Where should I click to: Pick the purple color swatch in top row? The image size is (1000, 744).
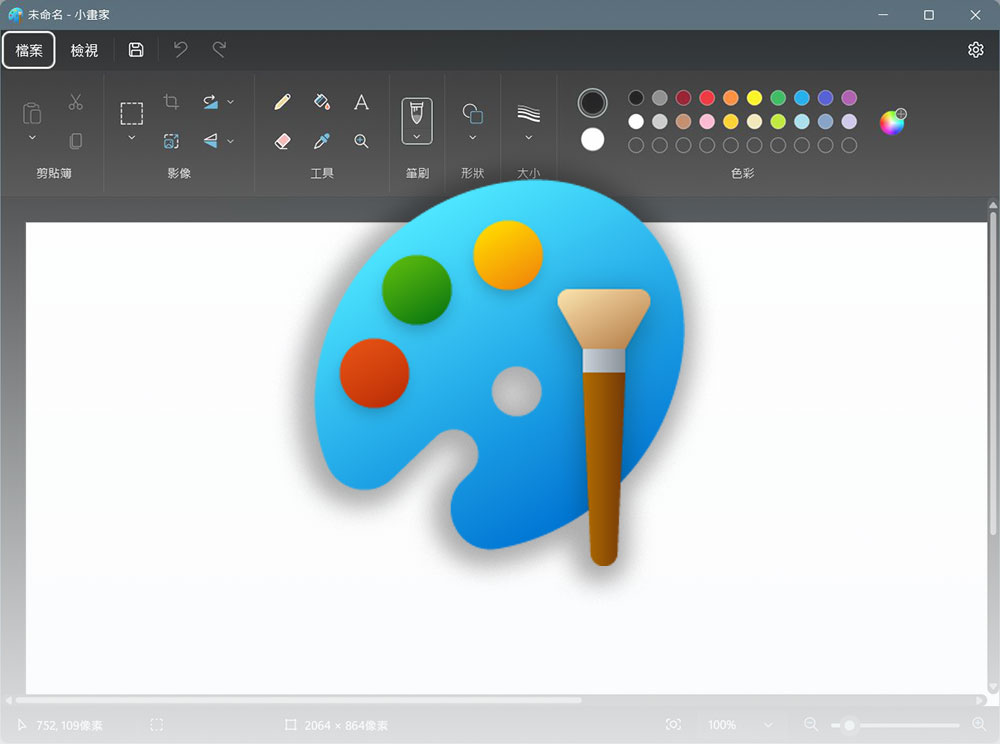pos(849,98)
